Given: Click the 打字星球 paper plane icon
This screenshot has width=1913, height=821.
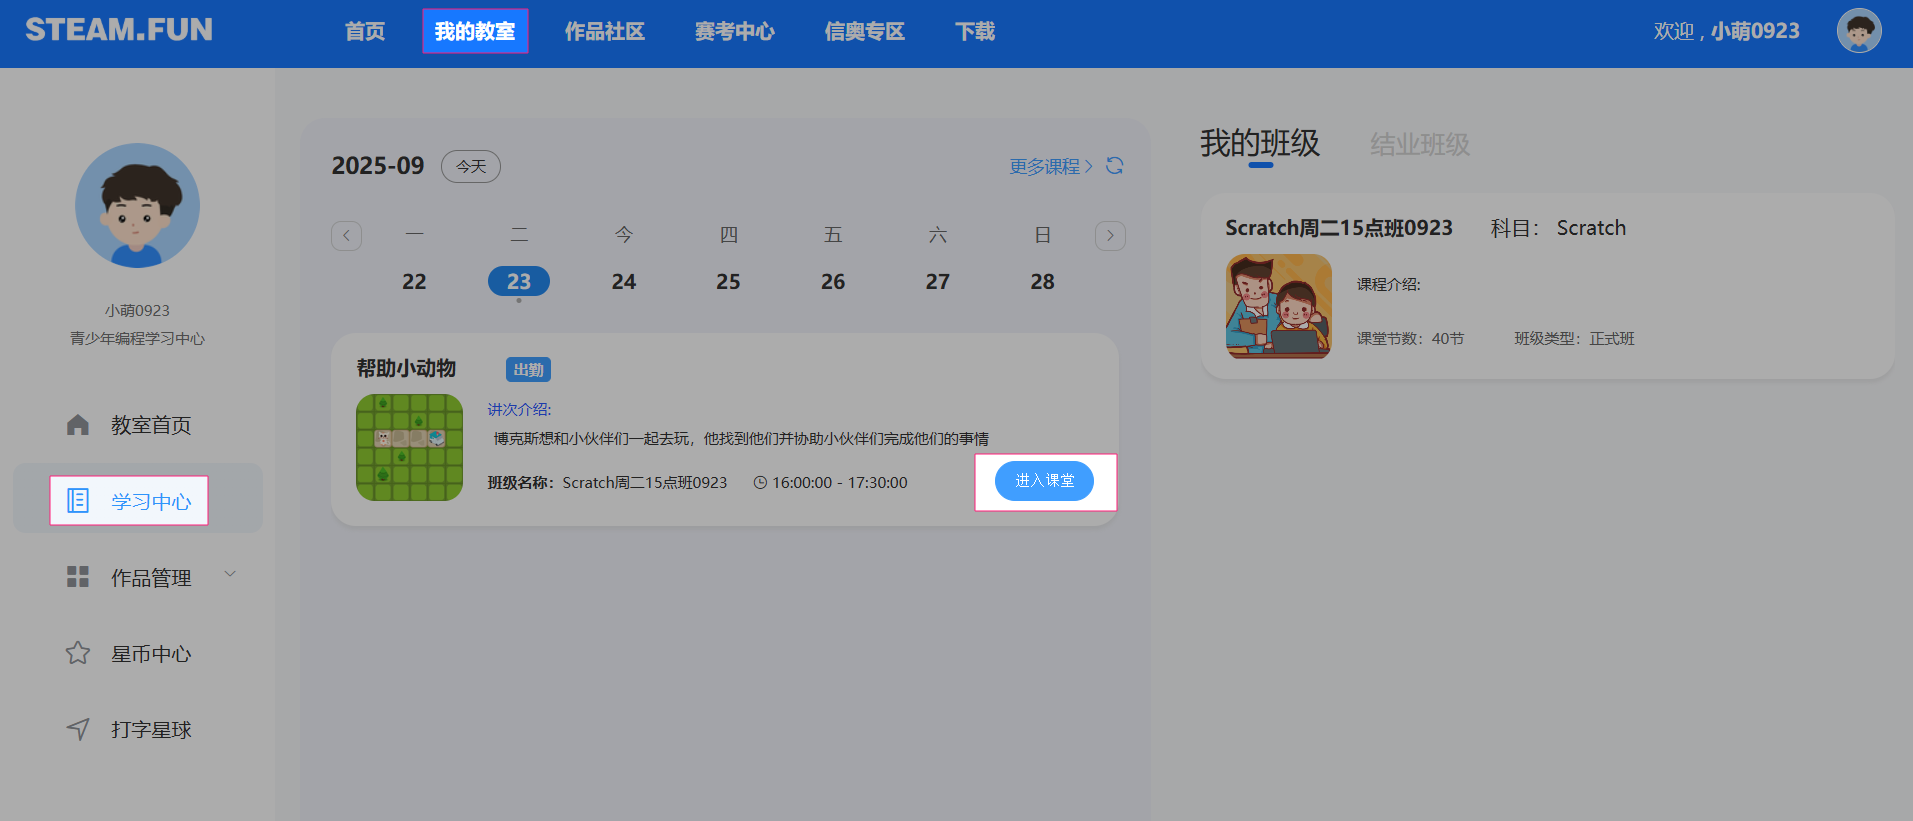Looking at the screenshot, I should [78, 729].
